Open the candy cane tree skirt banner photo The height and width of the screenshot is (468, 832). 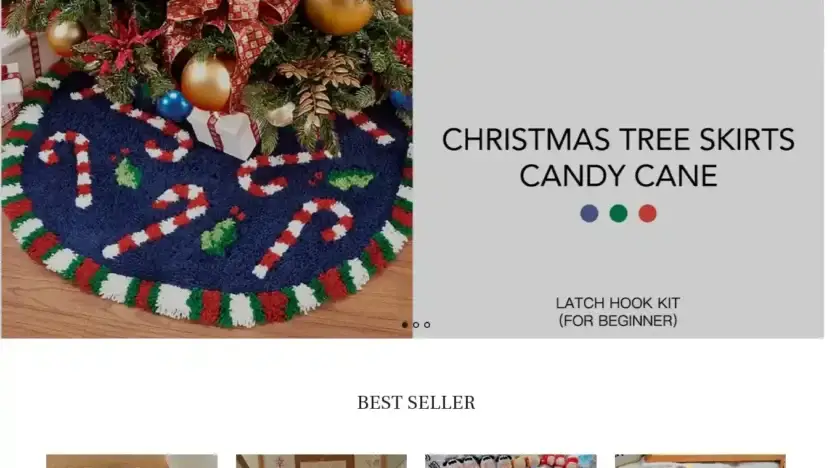(207, 169)
